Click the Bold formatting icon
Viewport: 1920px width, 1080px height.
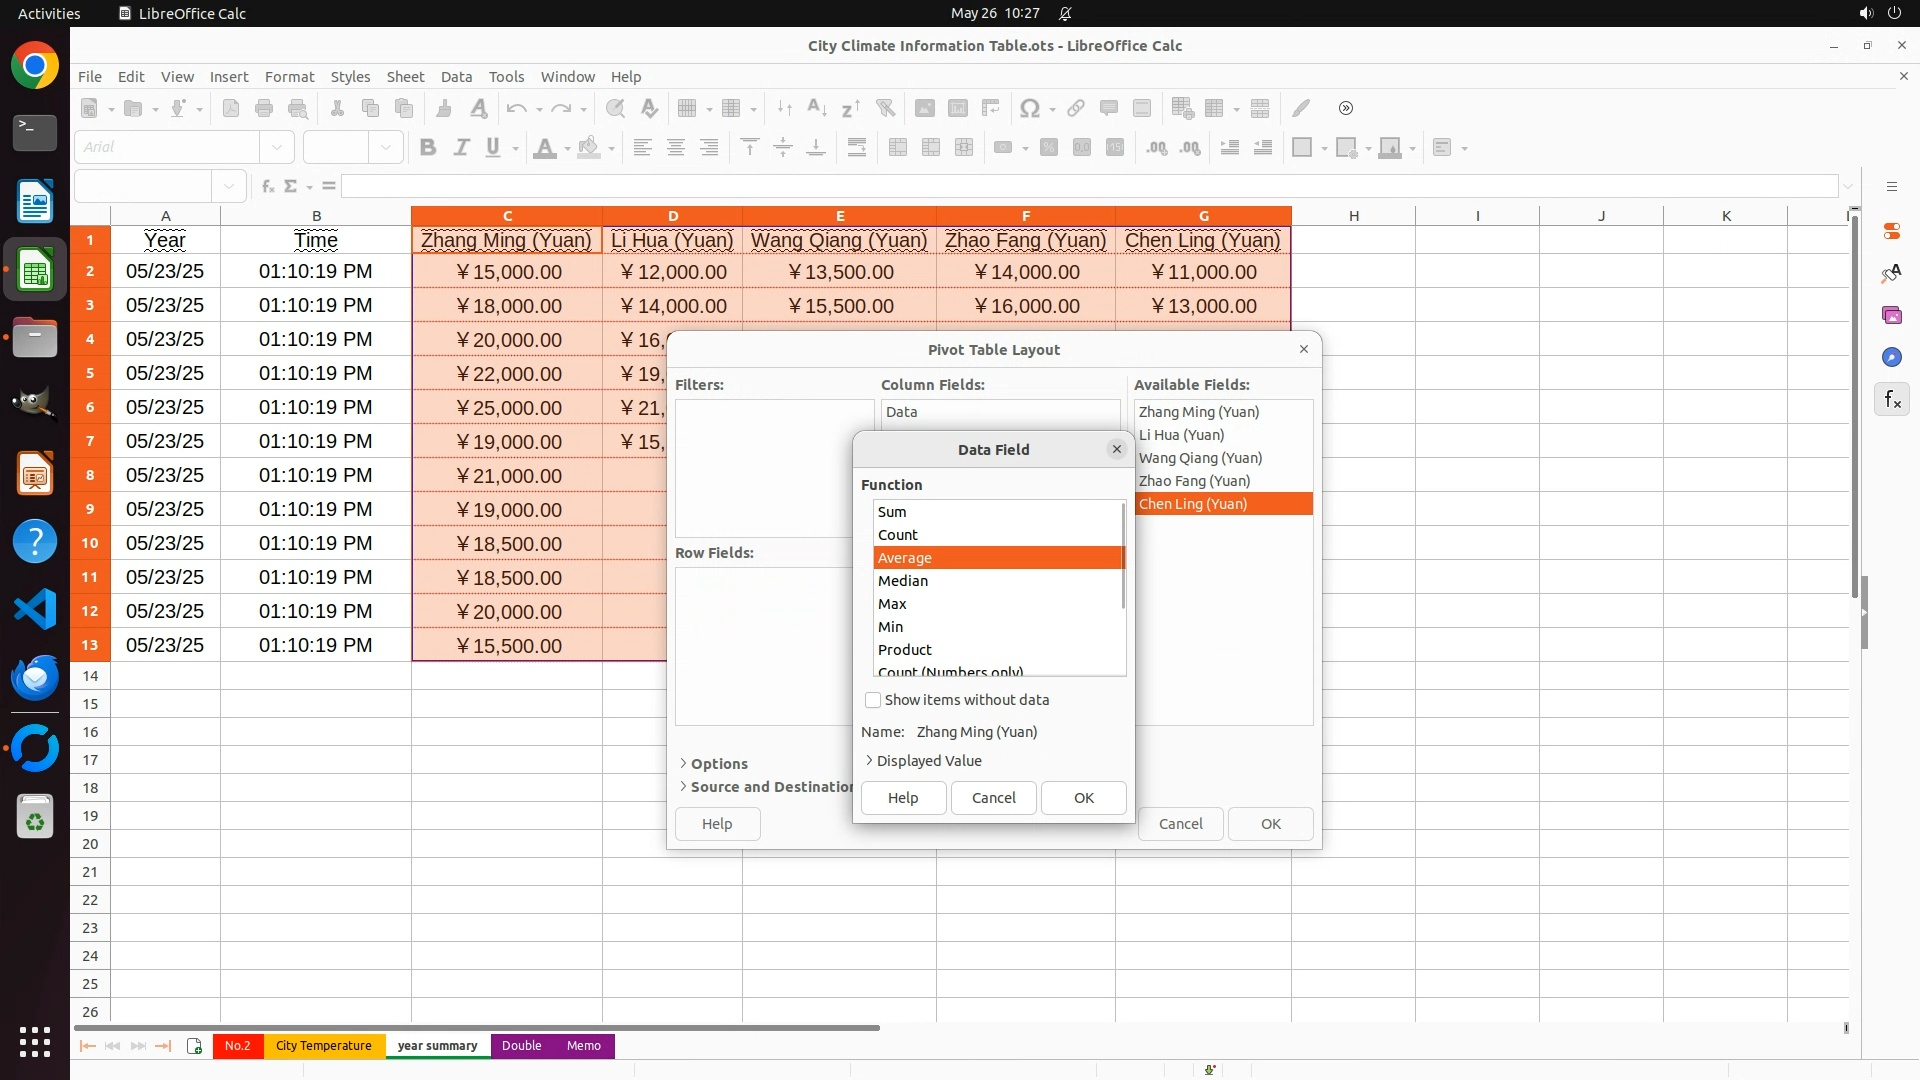(x=428, y=148)
